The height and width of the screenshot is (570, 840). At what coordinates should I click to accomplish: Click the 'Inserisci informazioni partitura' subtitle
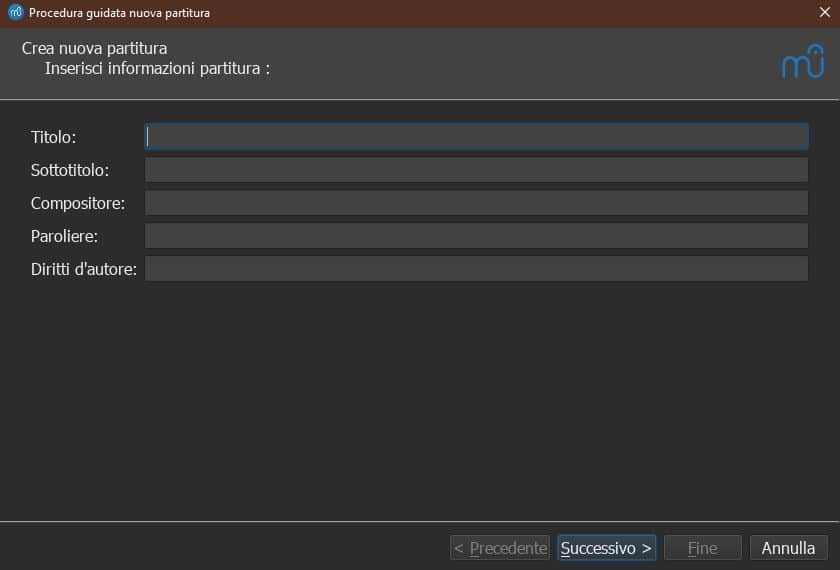(x=158, y=68)
